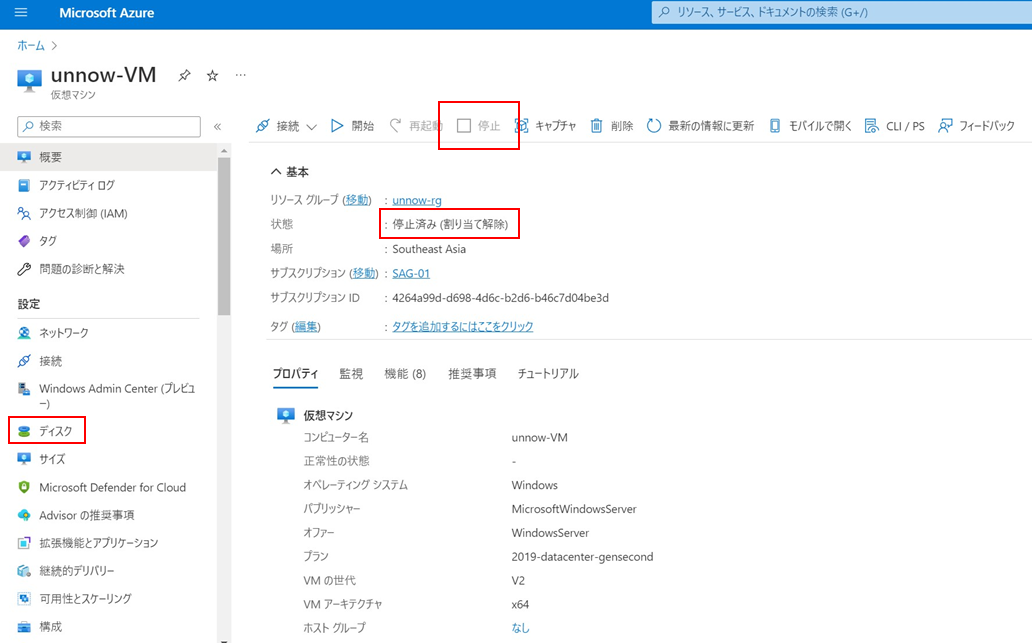Screen dimensions: 1032x643
Task: Click the 停止 stop toolbar item
Action: 478,126
